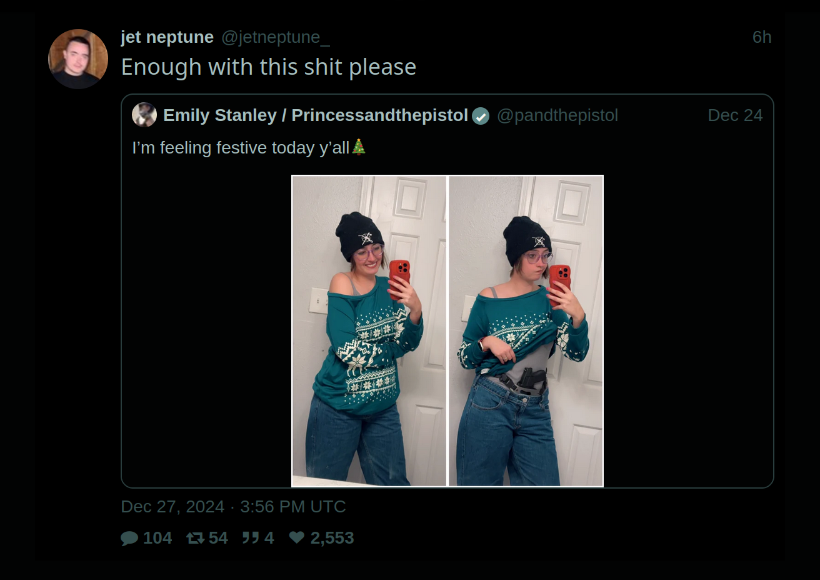This screenshot has width=820, height=580.
Task: Open Emily Stanley / Princessandthepistol name
Action: pyautogui.click(x=315, y=116)
